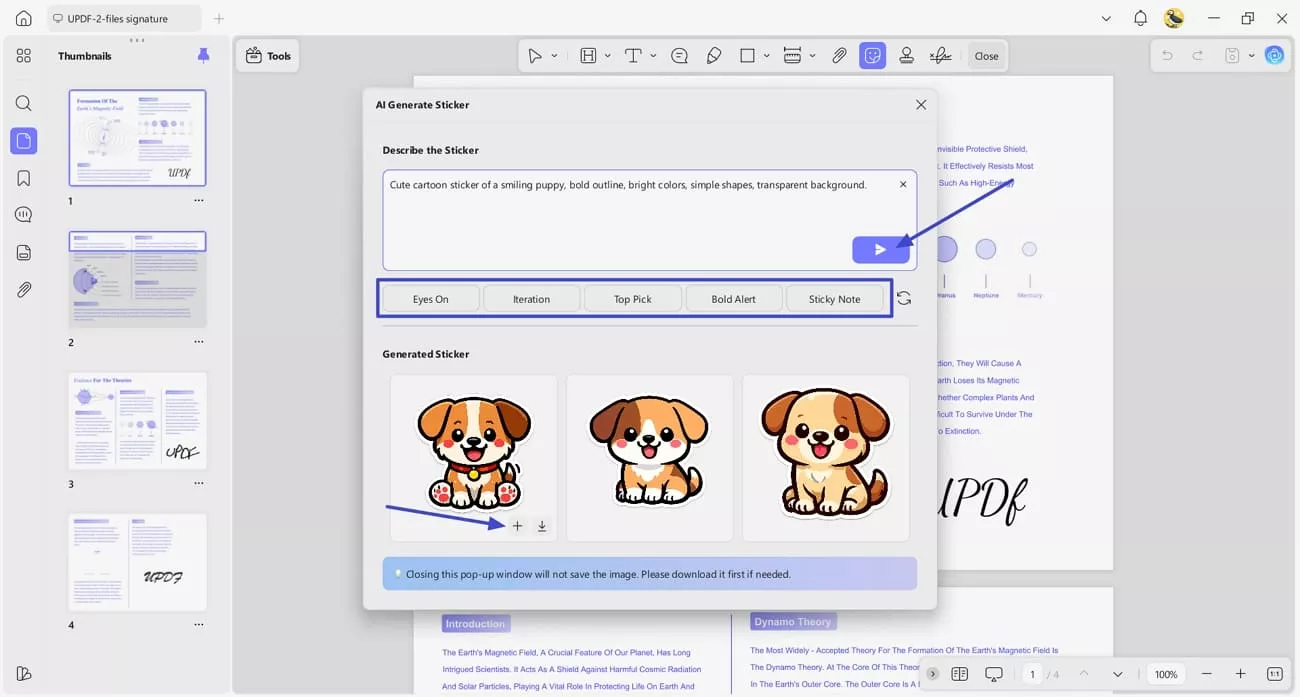Open the Bookmarks sidebar panel
1300x697 pixels.
click(24, 178)
